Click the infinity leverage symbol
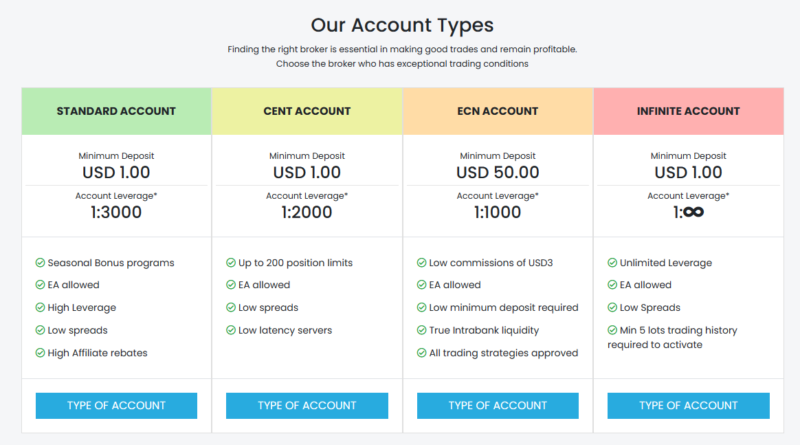Image resolution: width=800 pixels, height=445 pixels. click(x=693, y=212)
